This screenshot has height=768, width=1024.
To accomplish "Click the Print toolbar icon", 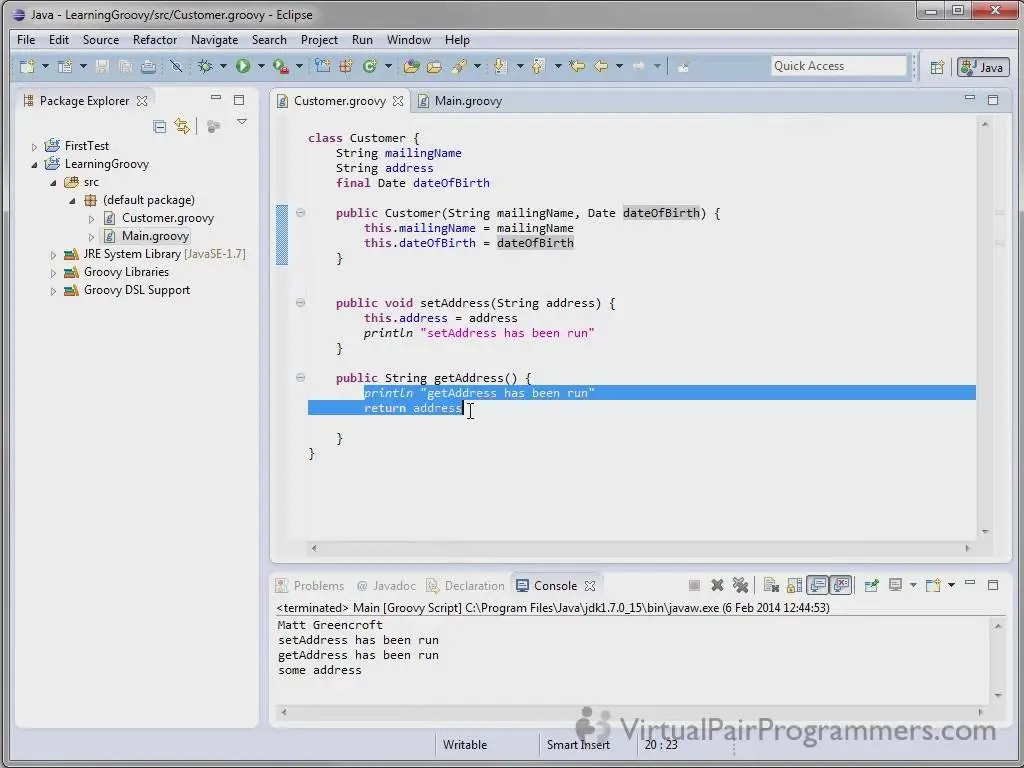I will tap(149, 66).
